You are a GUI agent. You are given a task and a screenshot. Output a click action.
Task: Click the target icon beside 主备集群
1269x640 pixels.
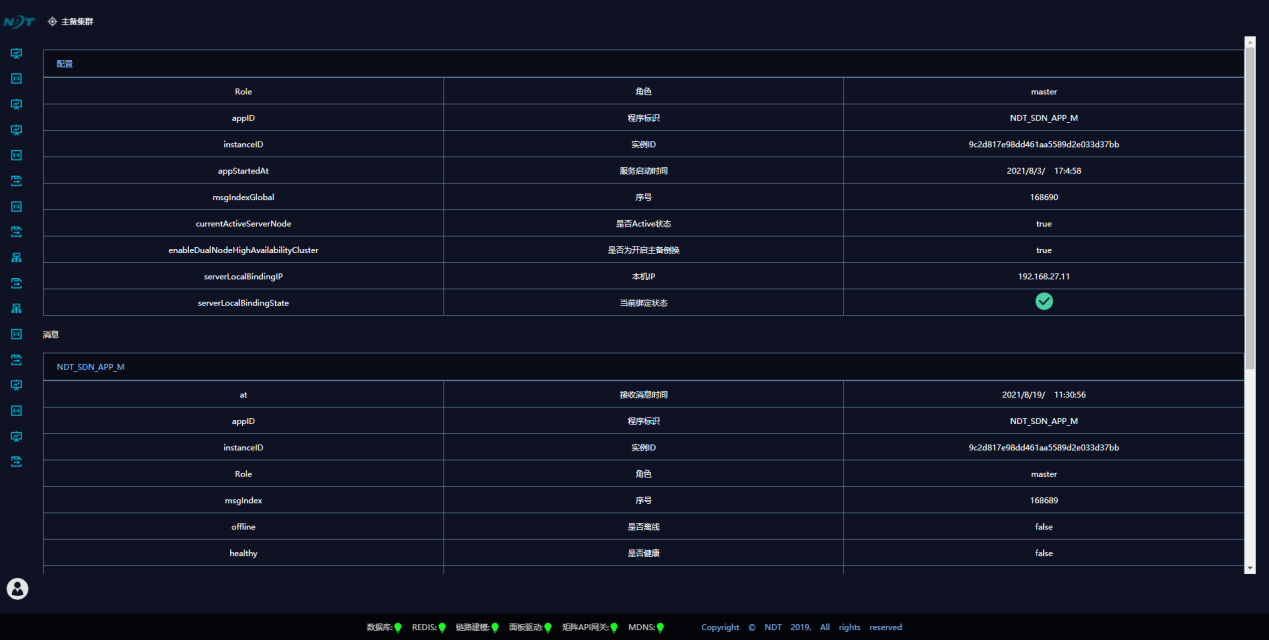pyautogui.click(x=52, y=21)
